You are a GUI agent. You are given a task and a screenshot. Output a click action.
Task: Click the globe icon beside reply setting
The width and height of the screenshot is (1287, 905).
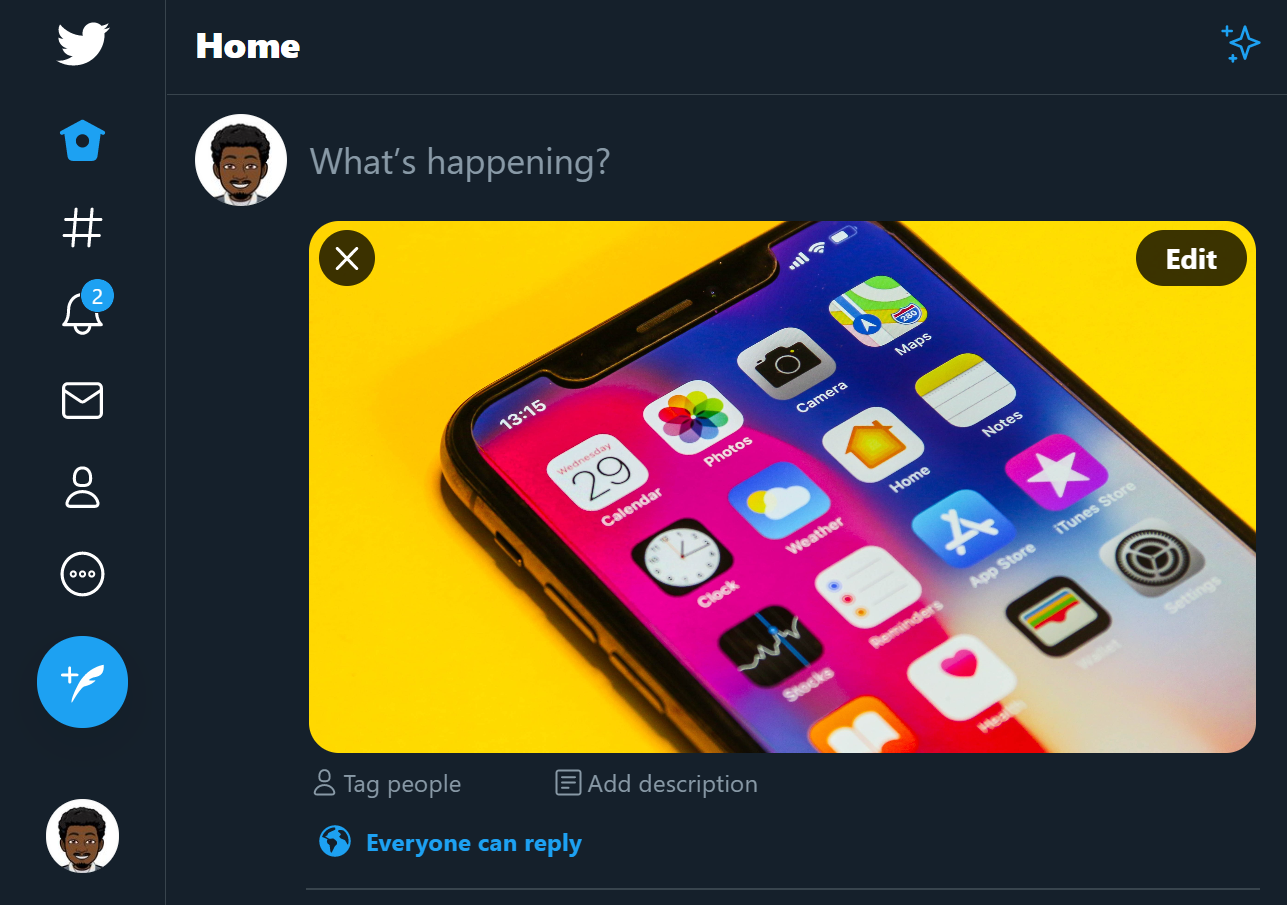click(x=335, y=842)
